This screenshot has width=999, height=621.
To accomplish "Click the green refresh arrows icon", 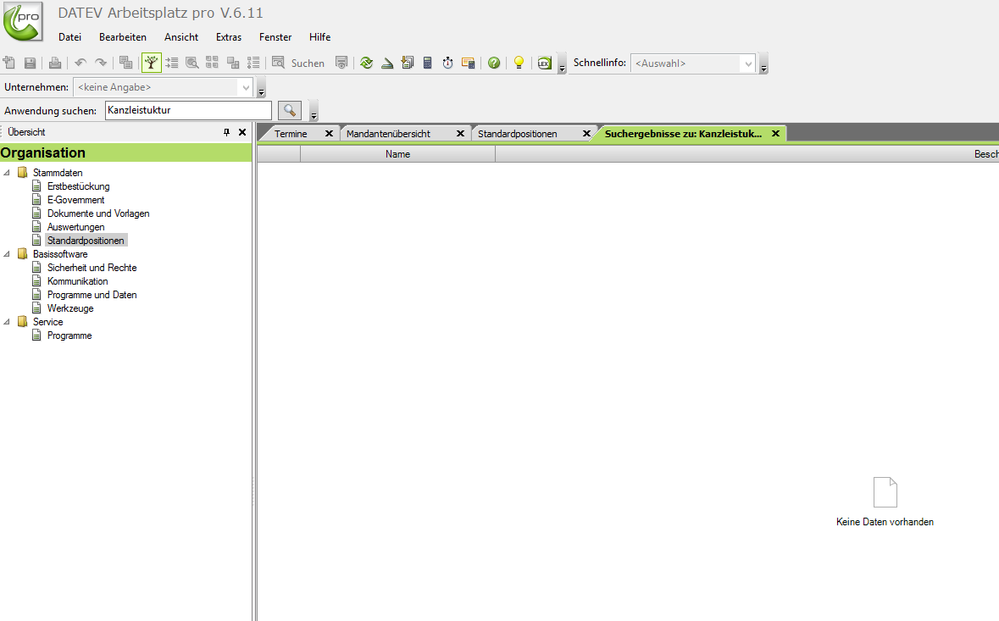I will pos(366,62).
